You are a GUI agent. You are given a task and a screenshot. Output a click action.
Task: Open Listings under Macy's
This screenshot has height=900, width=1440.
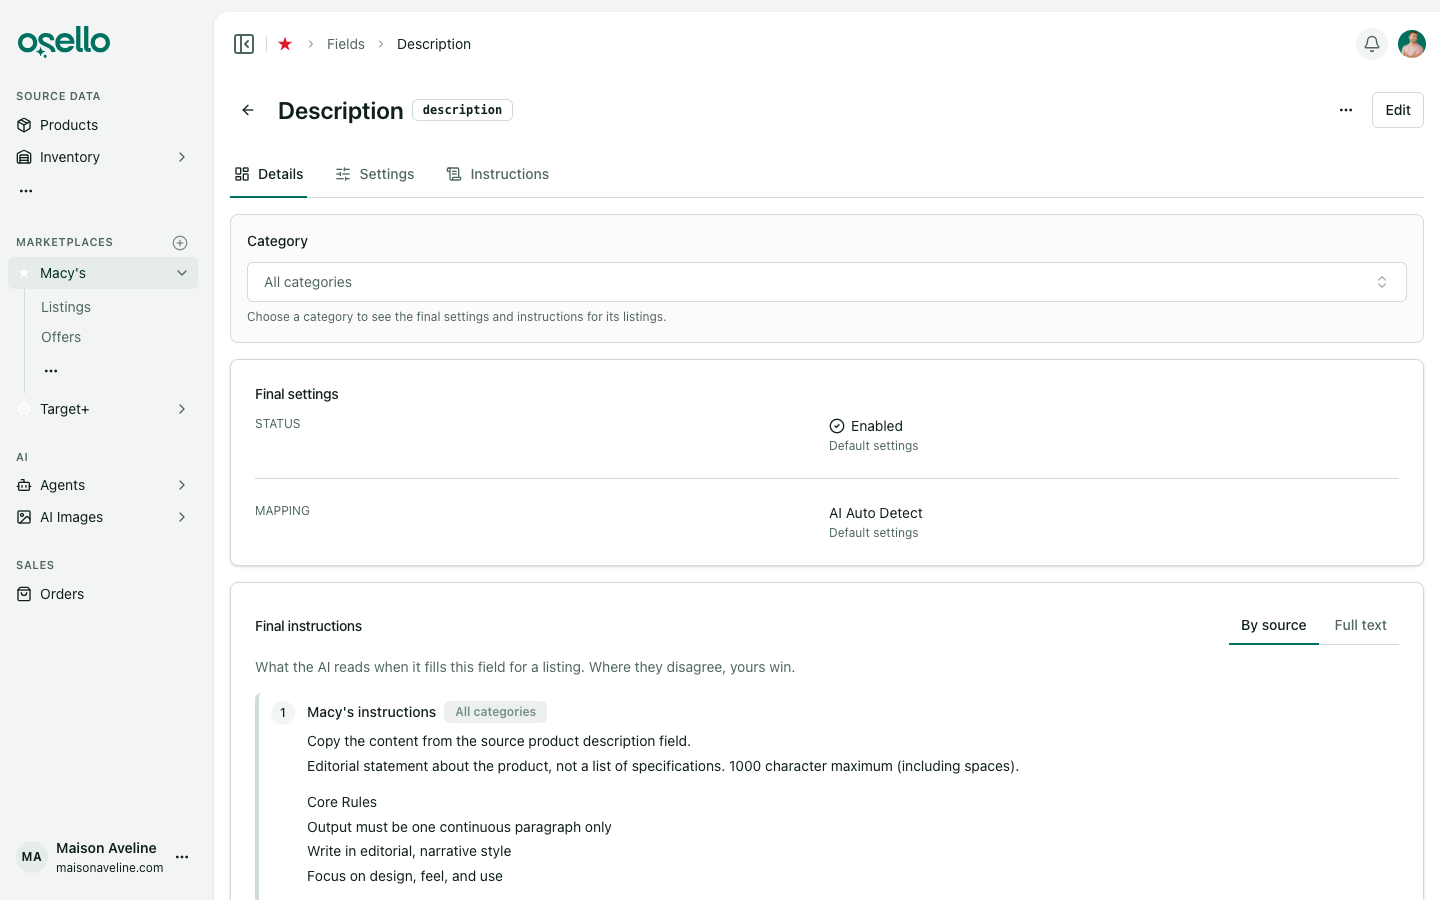[x=66, y=307]
